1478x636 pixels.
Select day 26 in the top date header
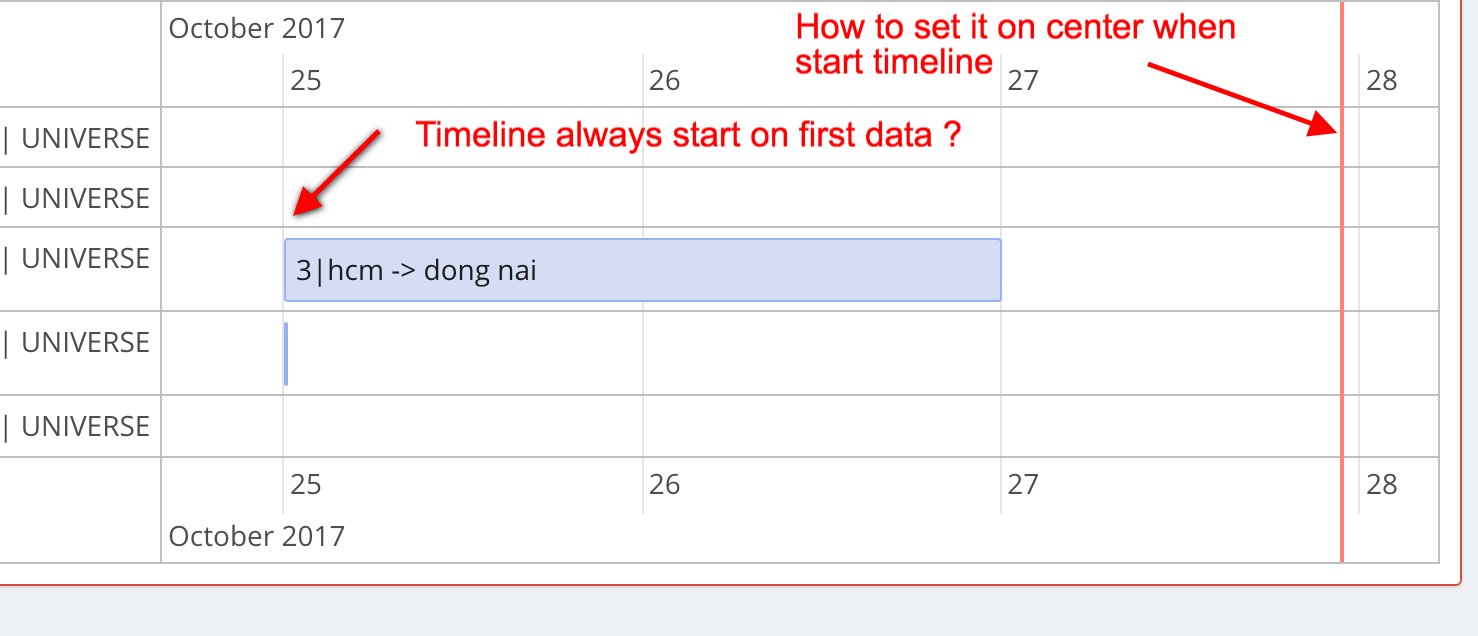point(664,79)
